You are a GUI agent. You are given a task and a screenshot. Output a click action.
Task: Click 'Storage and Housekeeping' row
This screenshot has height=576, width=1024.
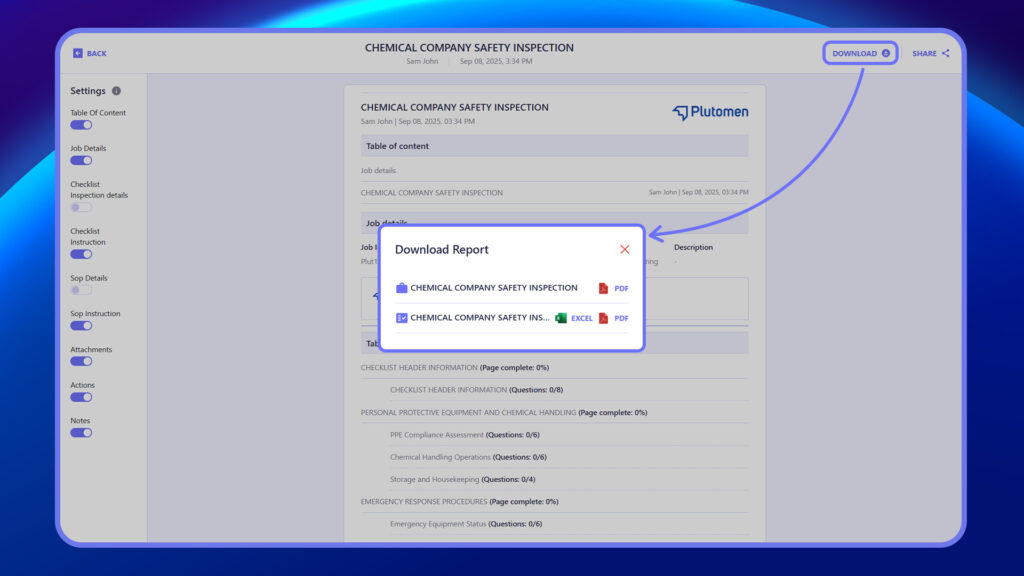point(569,479)
